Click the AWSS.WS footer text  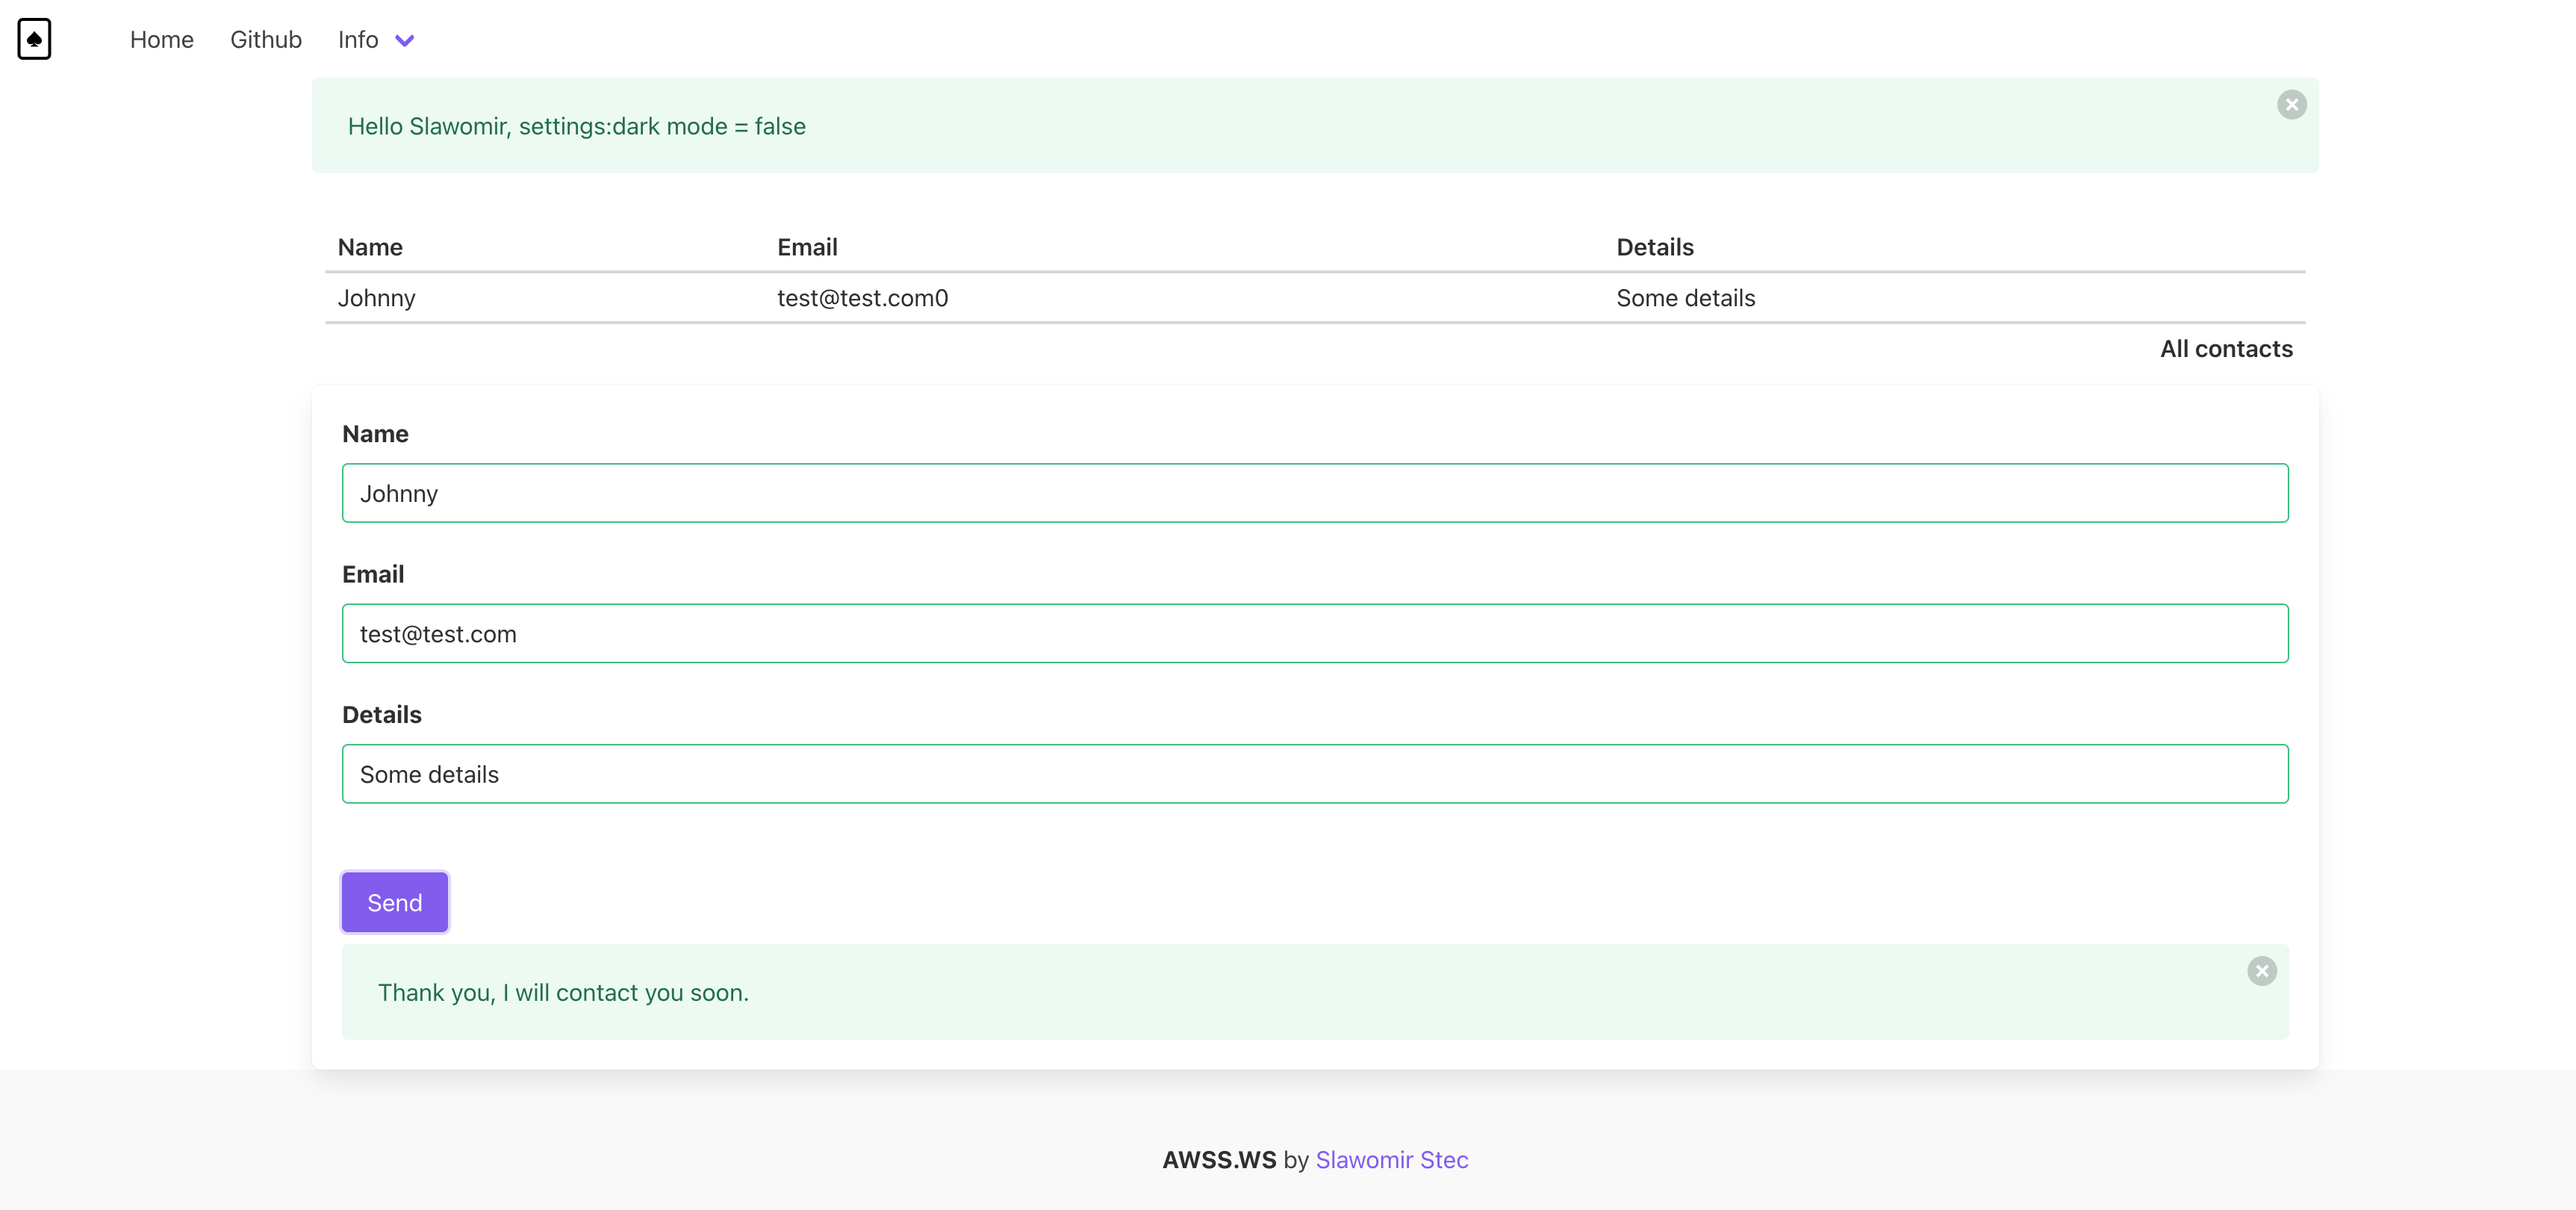coord(1218,1160)
